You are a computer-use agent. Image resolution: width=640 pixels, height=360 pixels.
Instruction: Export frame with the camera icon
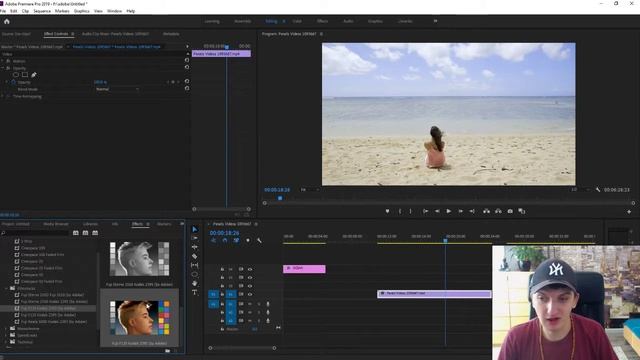510,211
